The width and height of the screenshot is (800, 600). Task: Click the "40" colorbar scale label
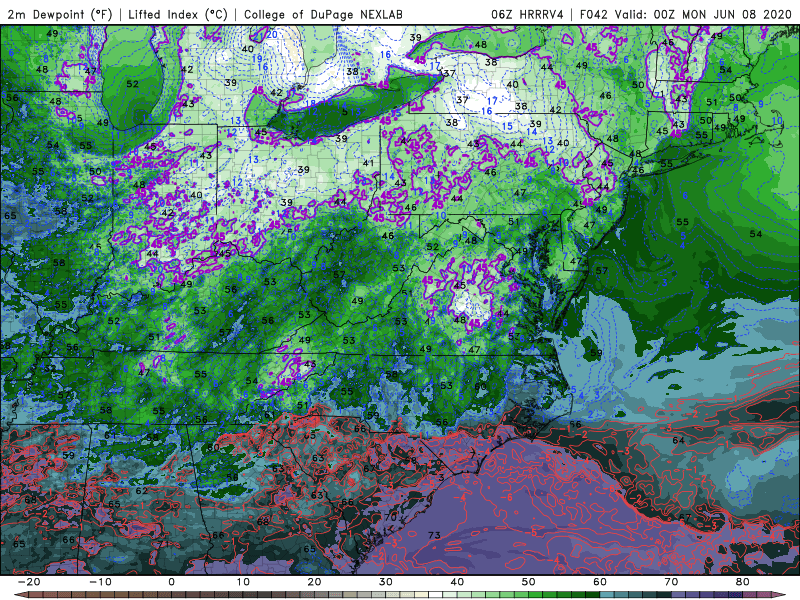click(x=457, y=582)
